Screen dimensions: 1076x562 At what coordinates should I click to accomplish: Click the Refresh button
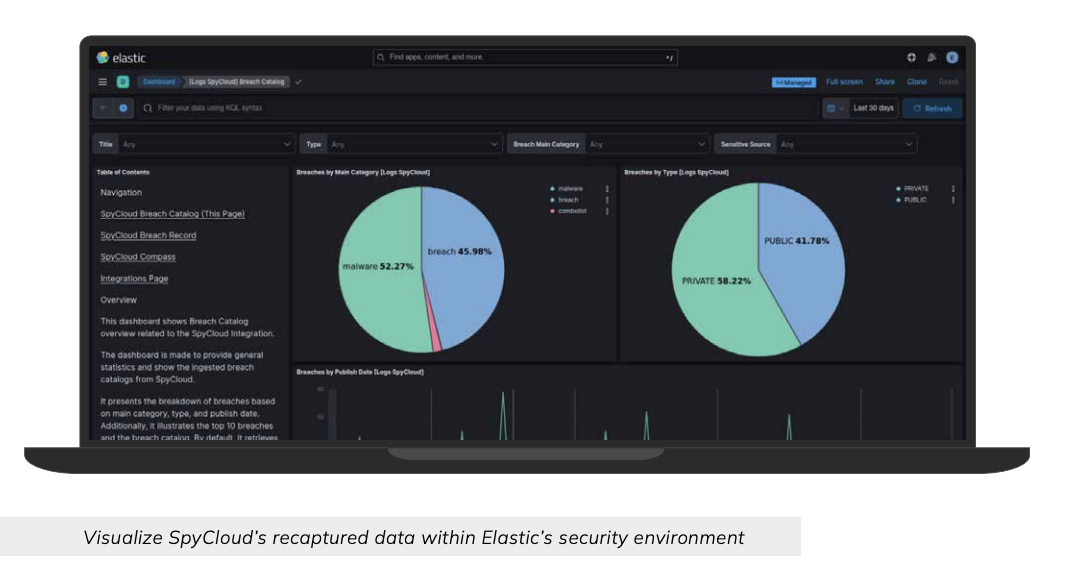point(933,108)
